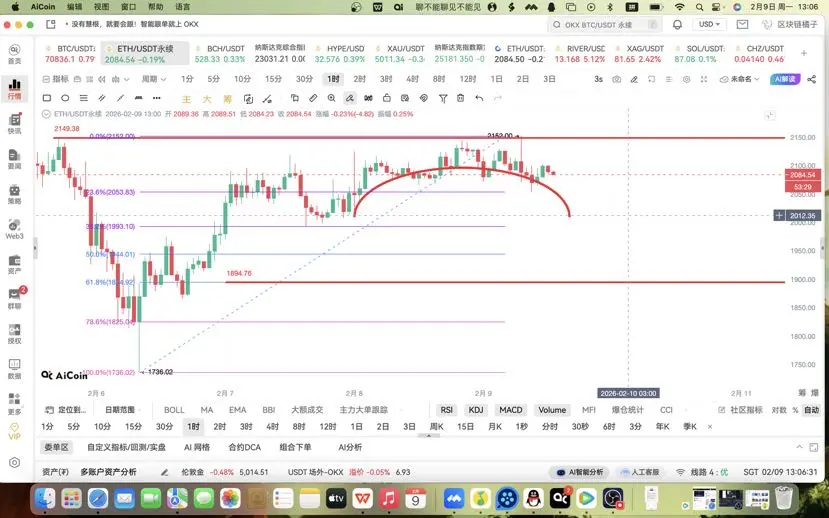The image size is (829, 518).
Task: Enter fullscreen chart mode
Action: click(704, 79)
